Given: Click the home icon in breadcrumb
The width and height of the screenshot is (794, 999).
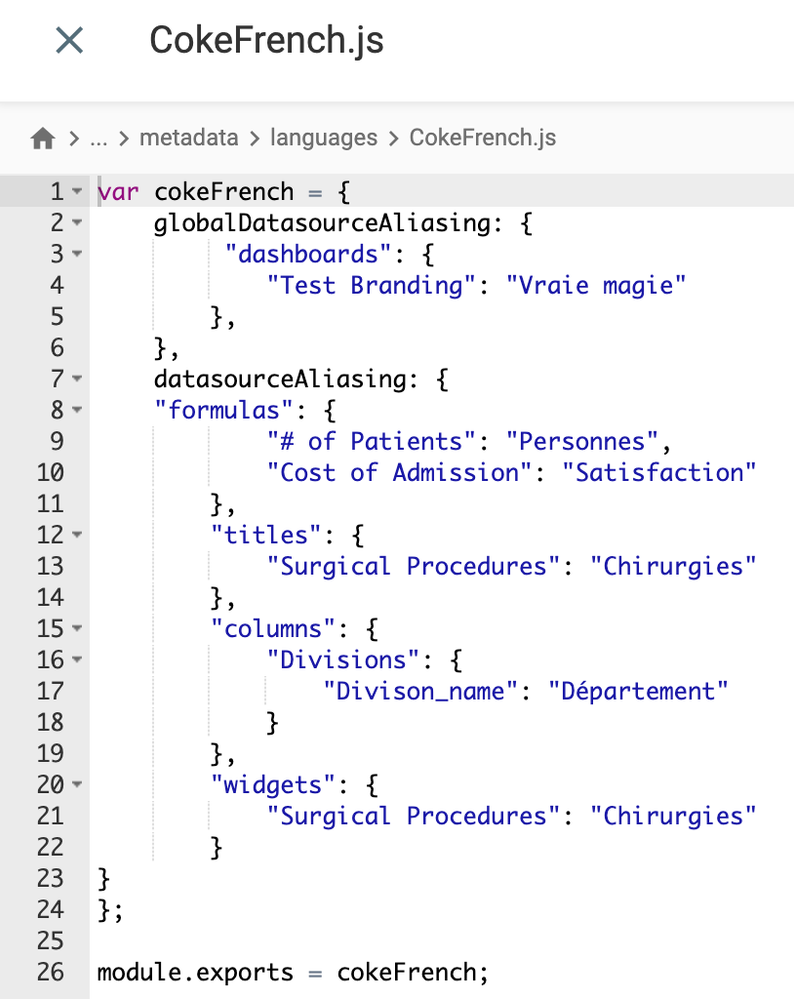Looking at the screenshot, I should click(42, 138).
